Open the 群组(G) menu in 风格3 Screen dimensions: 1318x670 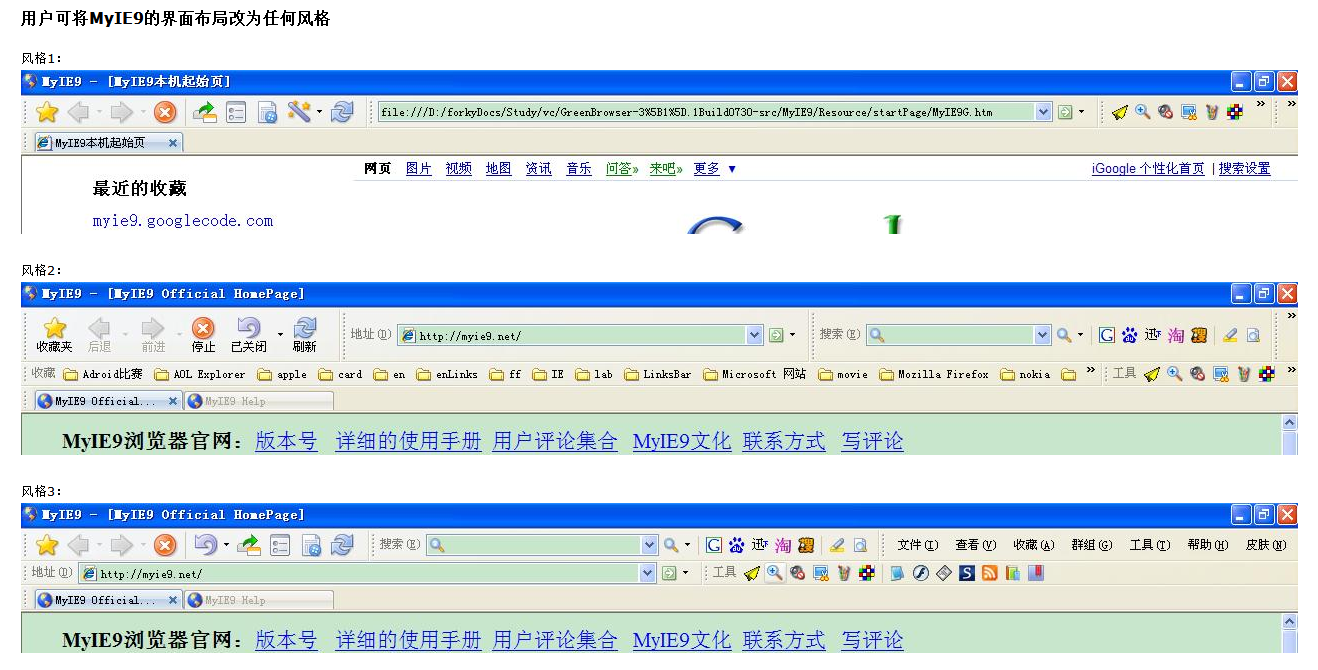(x=1091, y=545)
